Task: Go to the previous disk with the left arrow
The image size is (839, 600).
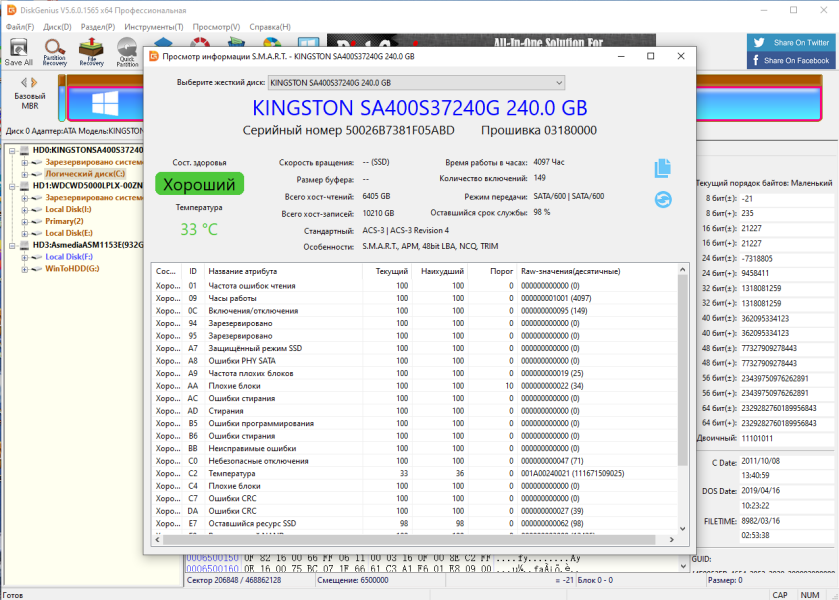Action: [24, 82]
